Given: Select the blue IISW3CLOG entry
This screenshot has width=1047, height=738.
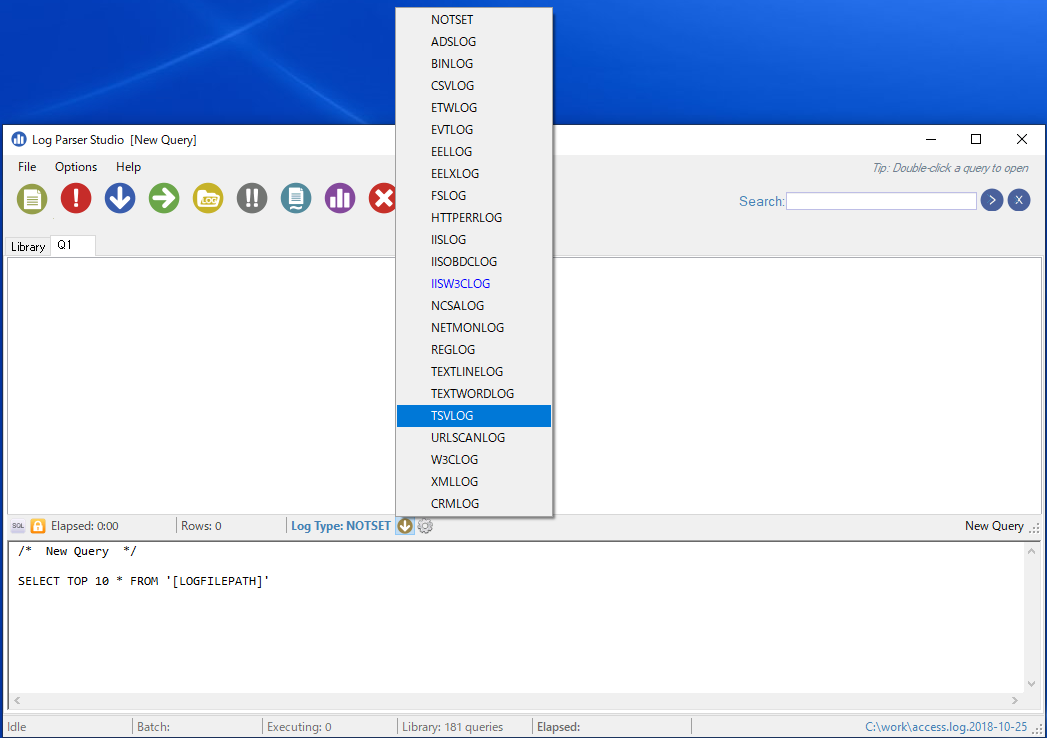Looking at the screenshot, I should [x=474, y=285].
